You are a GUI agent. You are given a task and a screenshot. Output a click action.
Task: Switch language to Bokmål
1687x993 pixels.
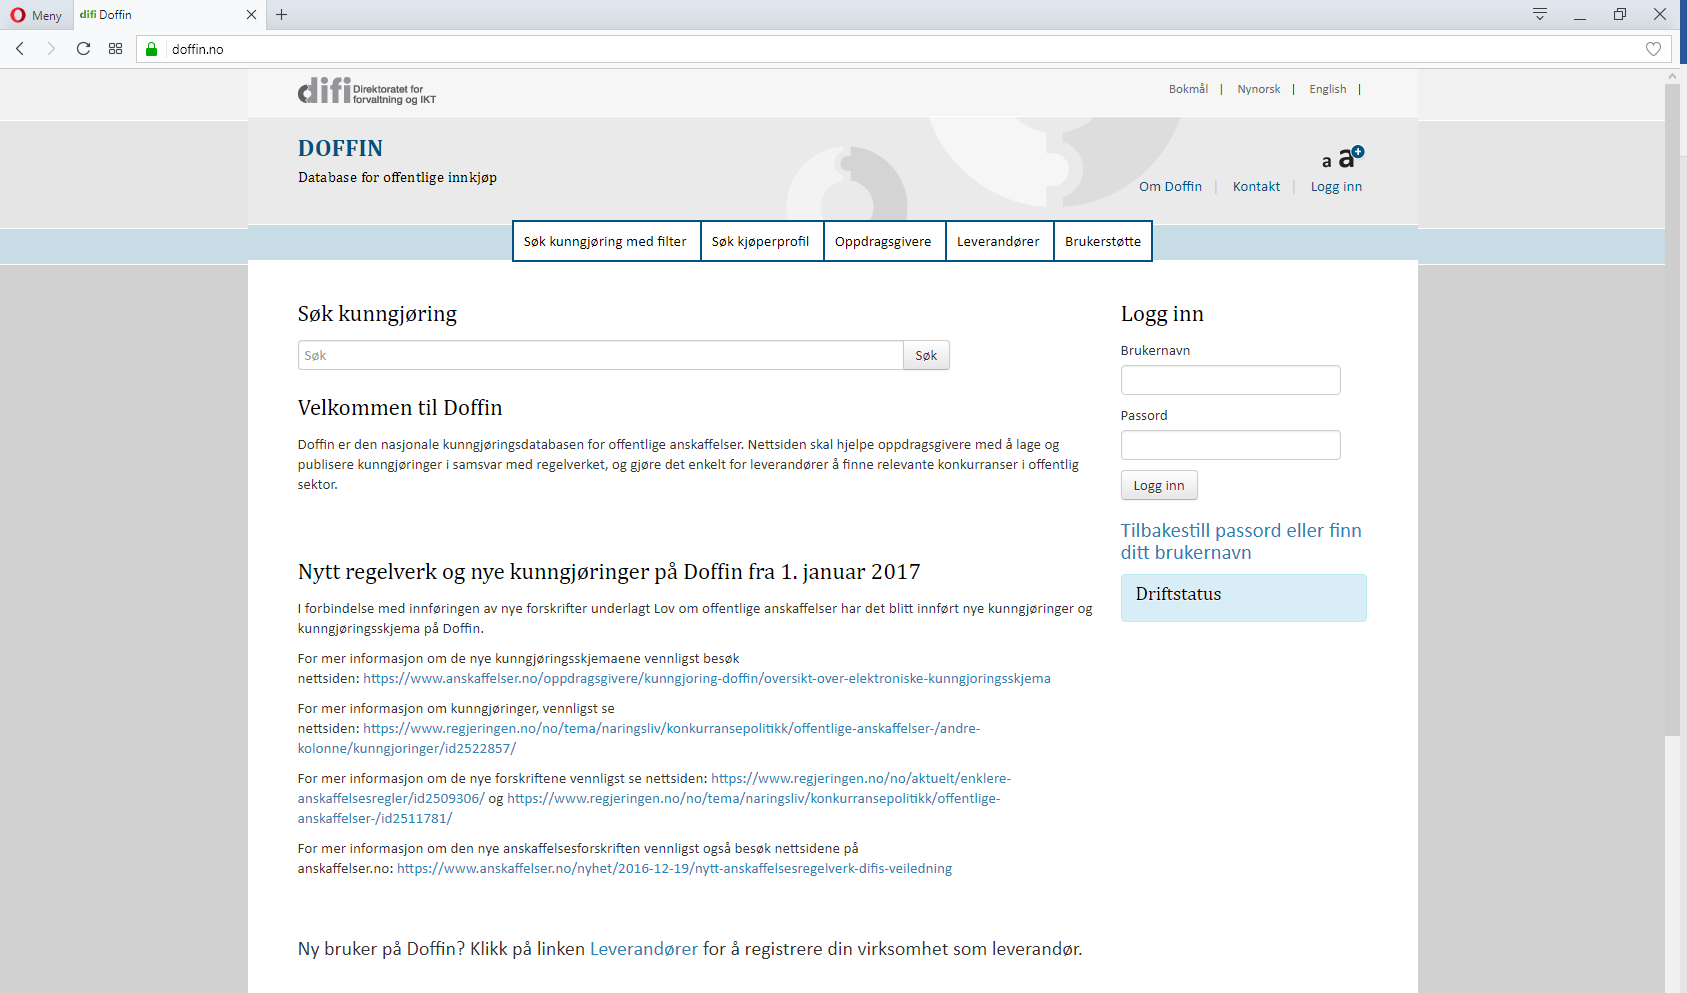1188,89
